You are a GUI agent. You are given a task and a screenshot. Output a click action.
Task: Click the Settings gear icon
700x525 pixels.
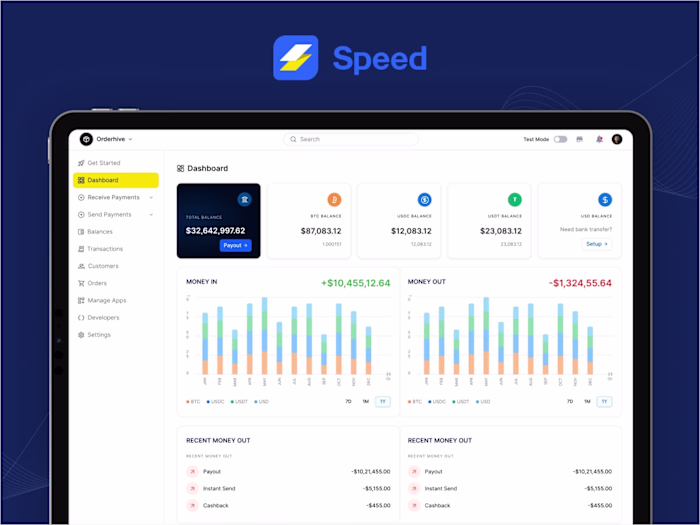tap(81, 335)
